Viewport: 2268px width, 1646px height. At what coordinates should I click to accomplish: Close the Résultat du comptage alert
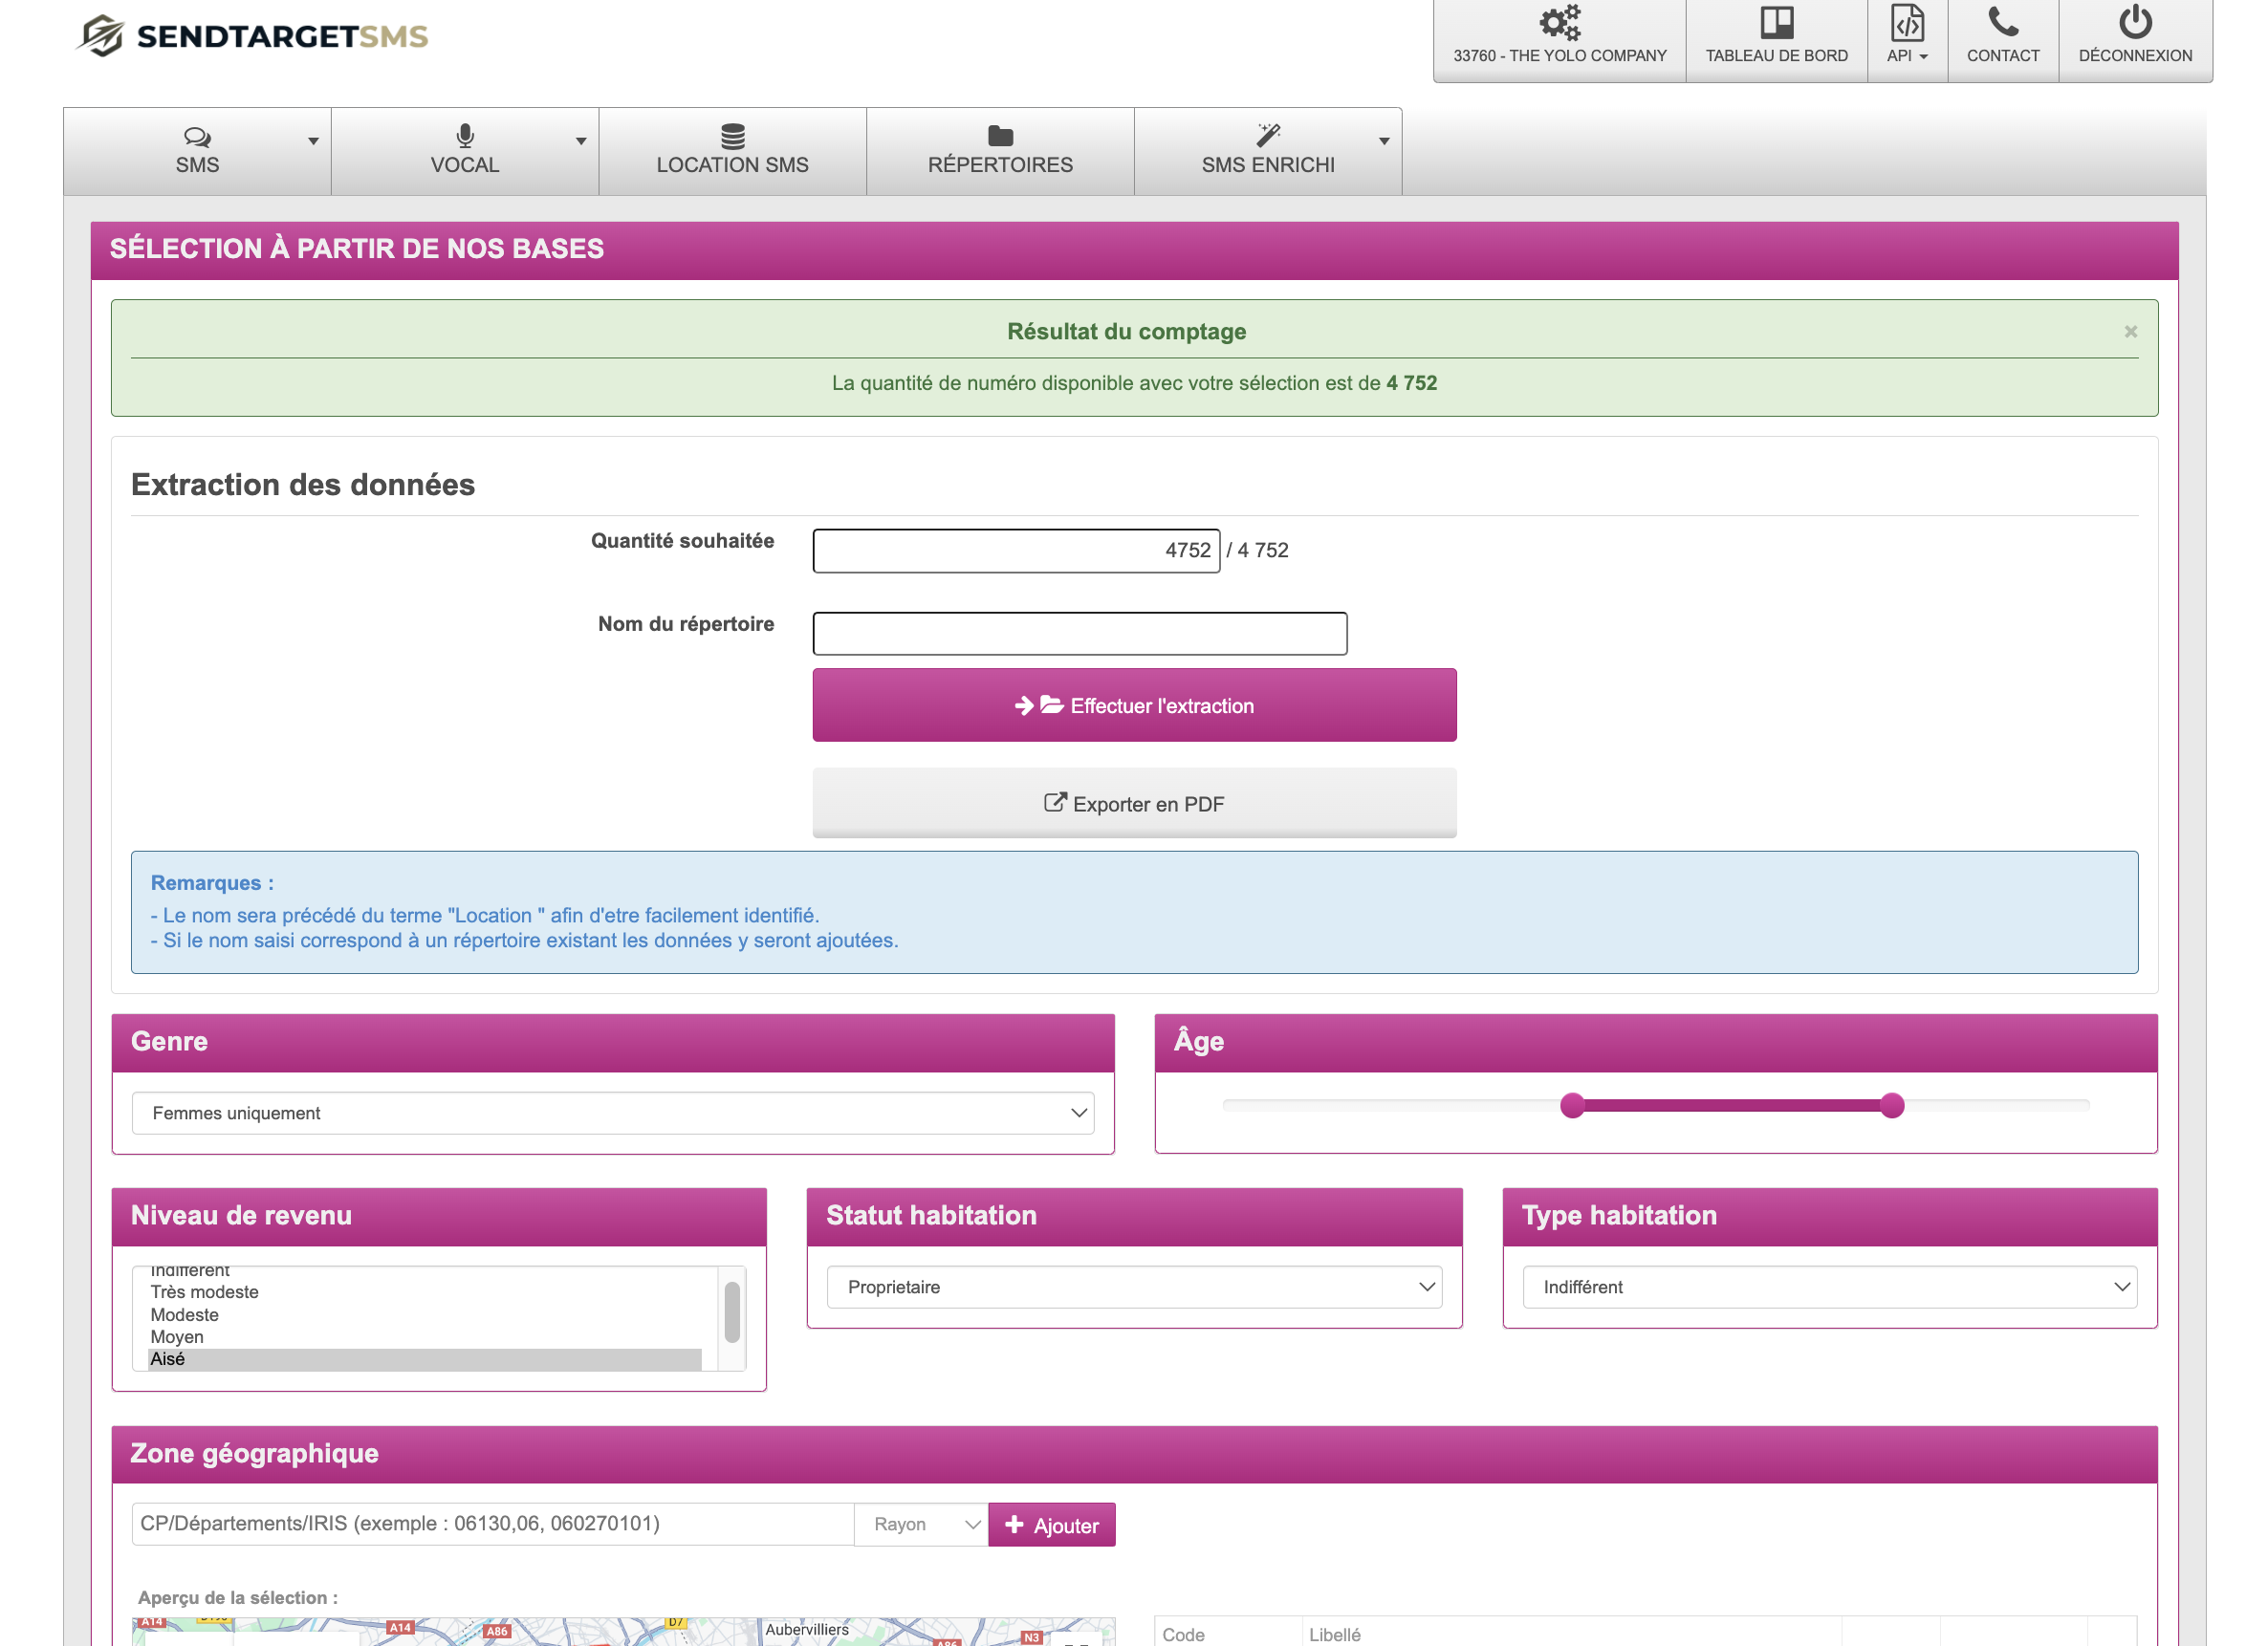2131,331
